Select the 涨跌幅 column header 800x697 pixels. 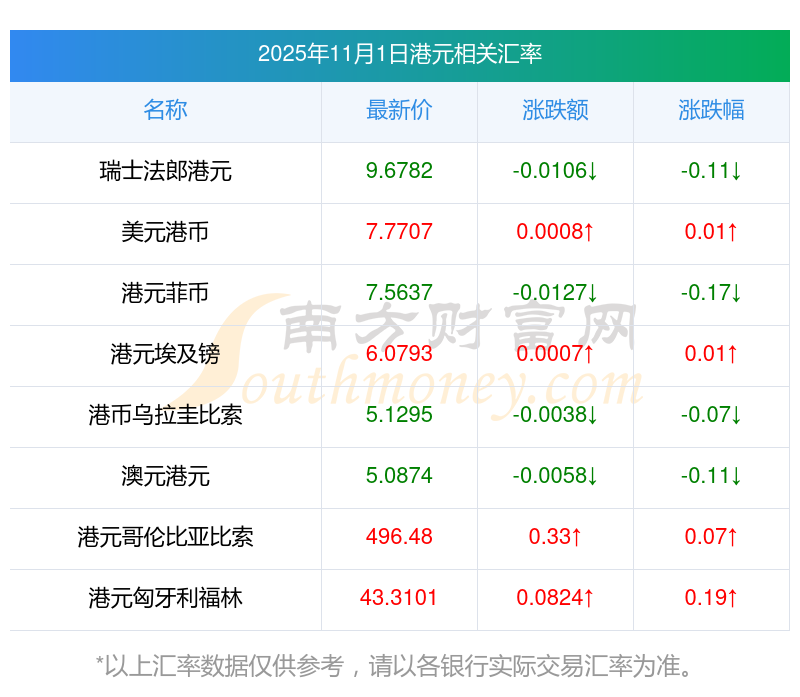click(711, 110)
